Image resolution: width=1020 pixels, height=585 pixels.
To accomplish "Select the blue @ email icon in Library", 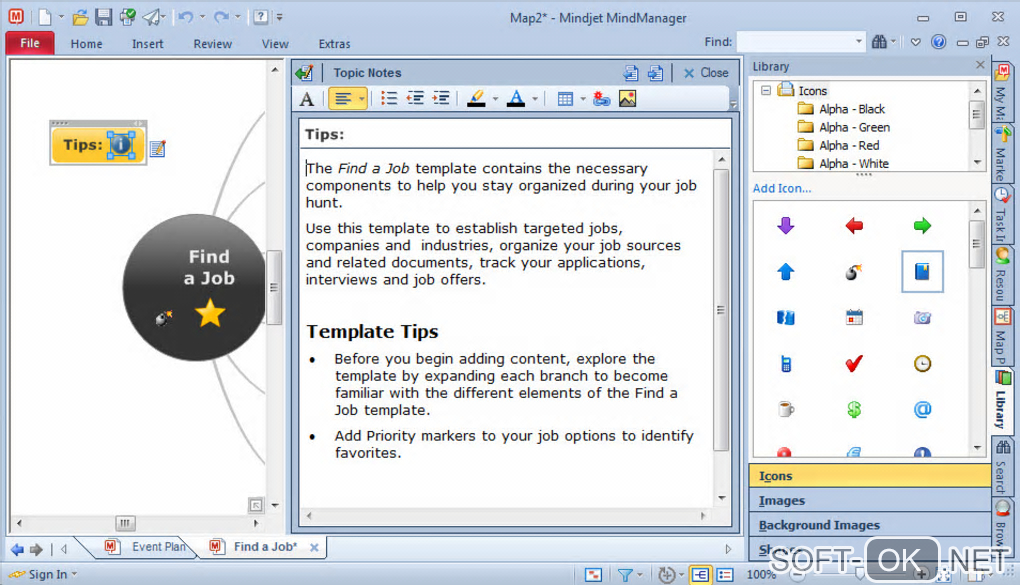I will click(x=922, y=409).
